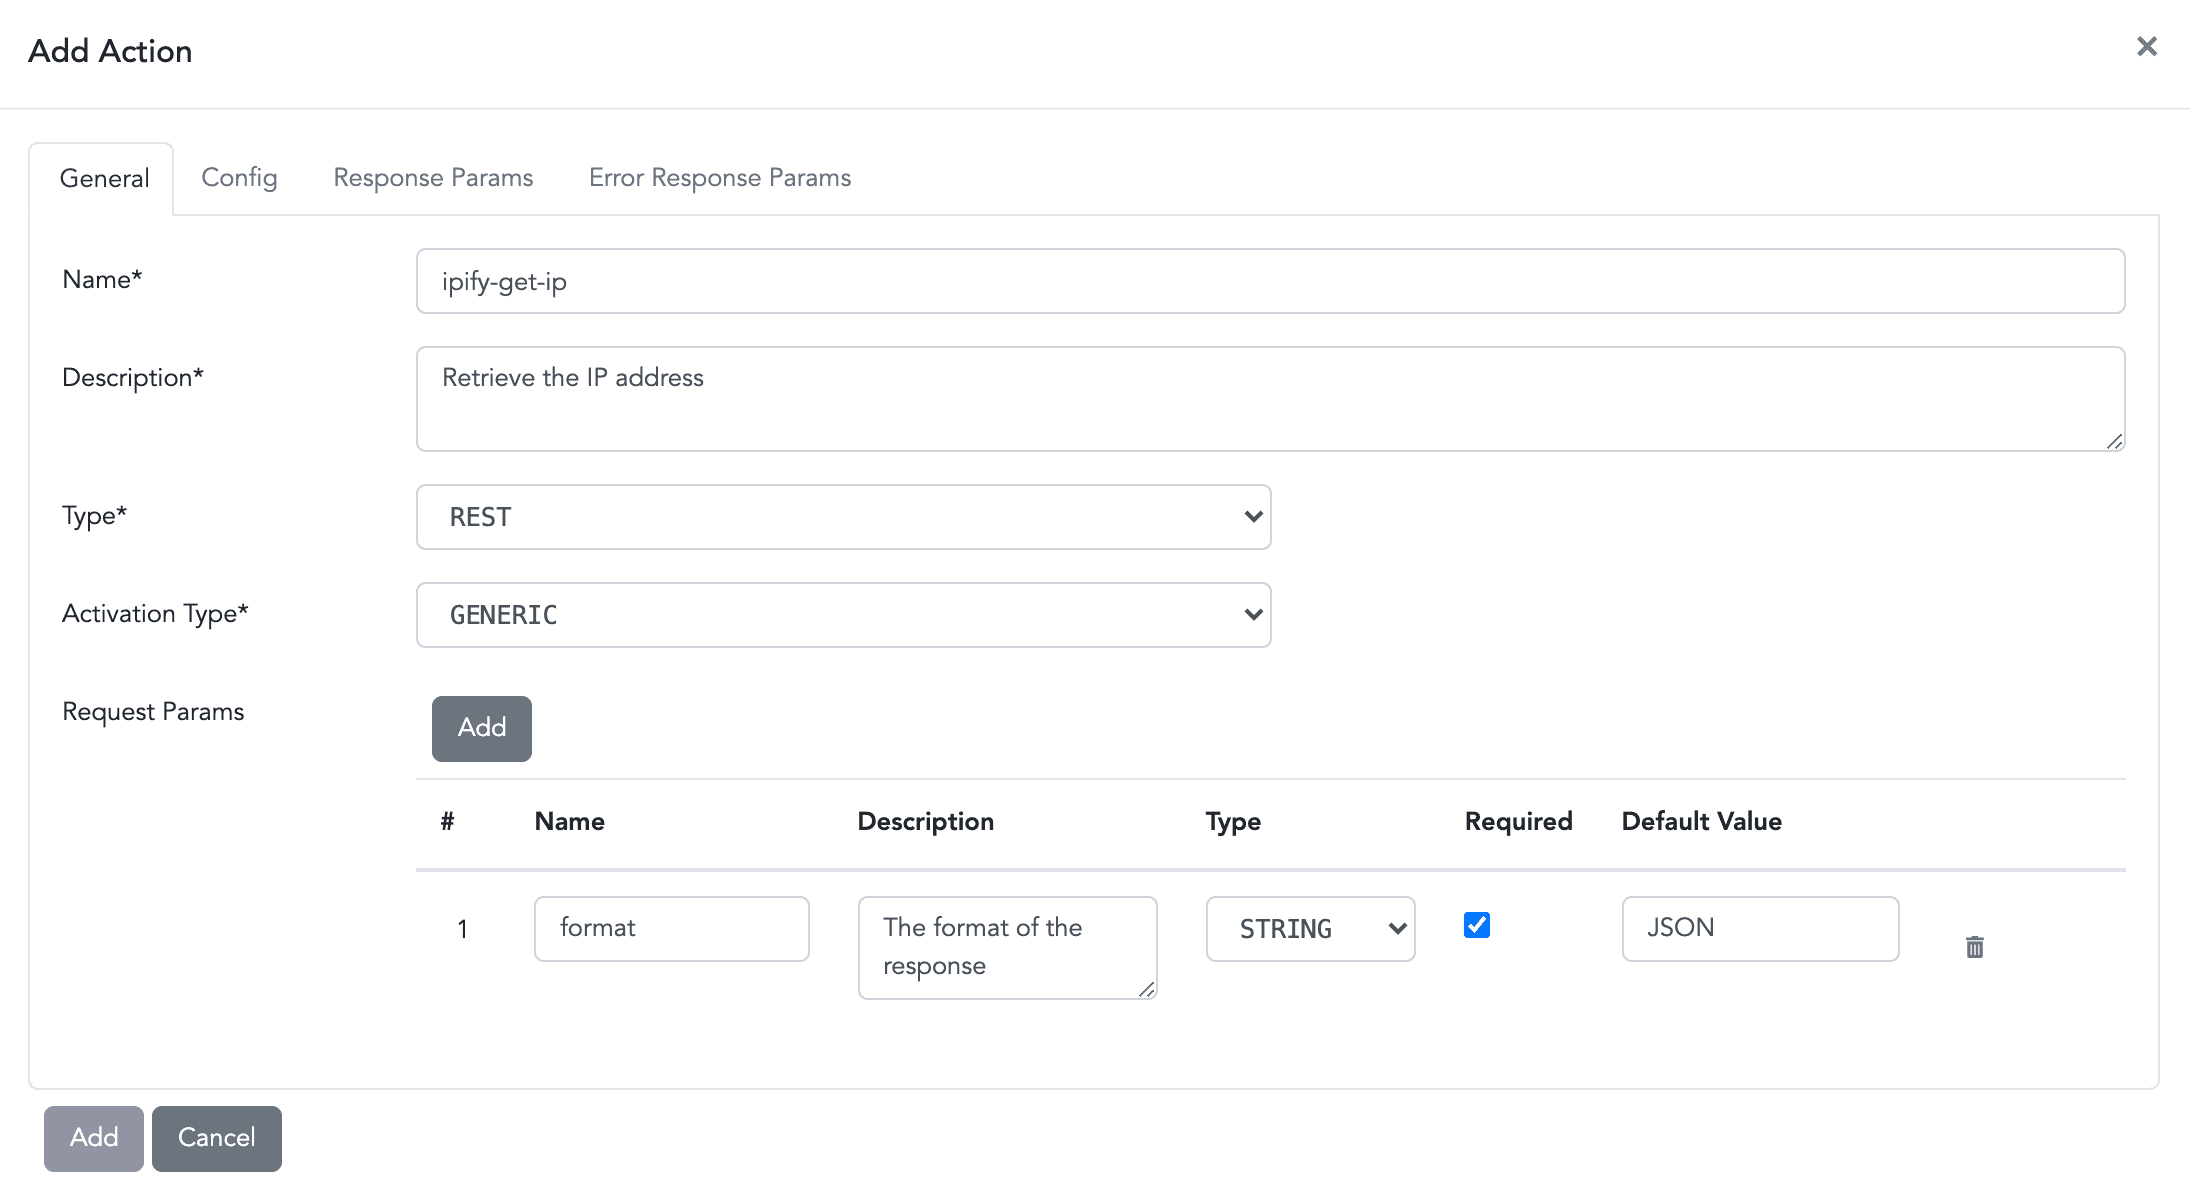The image size is (2190, 1196).
Task: Open the parameter Type dropdown showing STRING
Action: coord(1310,929)
